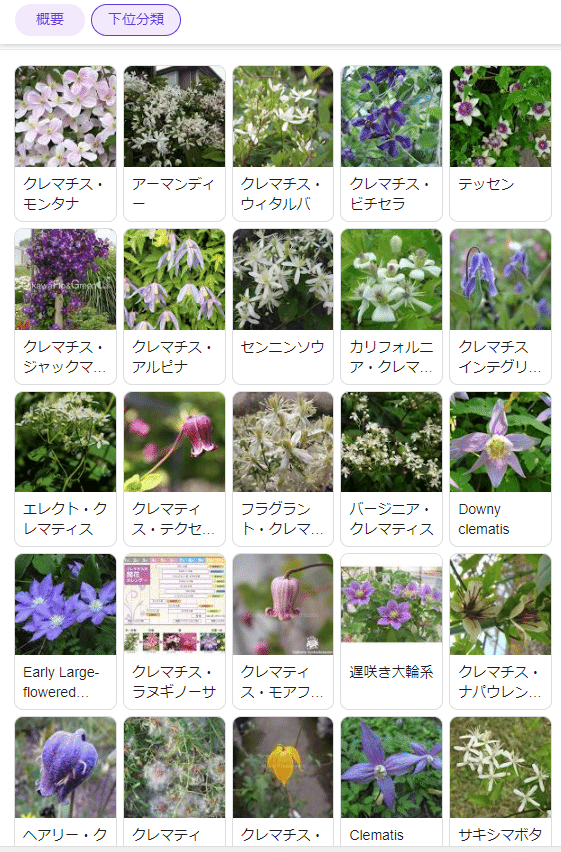The width and height of the screenshot is (561, 852).
Task: Click the フラグラント・クレマ... card
Action: (283, 469)
